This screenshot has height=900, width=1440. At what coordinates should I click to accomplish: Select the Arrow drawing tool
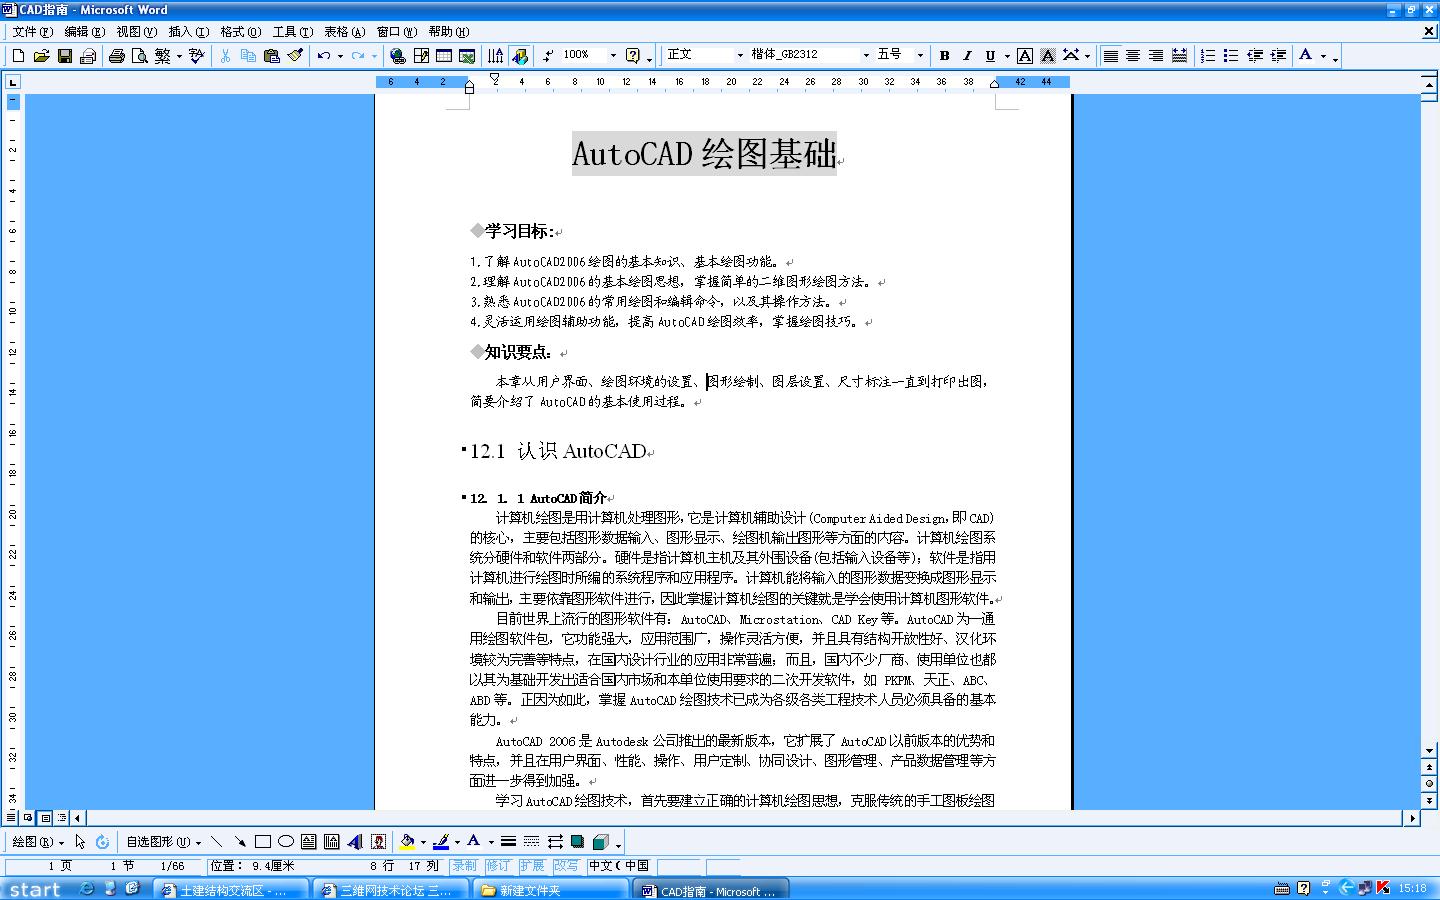240,842
